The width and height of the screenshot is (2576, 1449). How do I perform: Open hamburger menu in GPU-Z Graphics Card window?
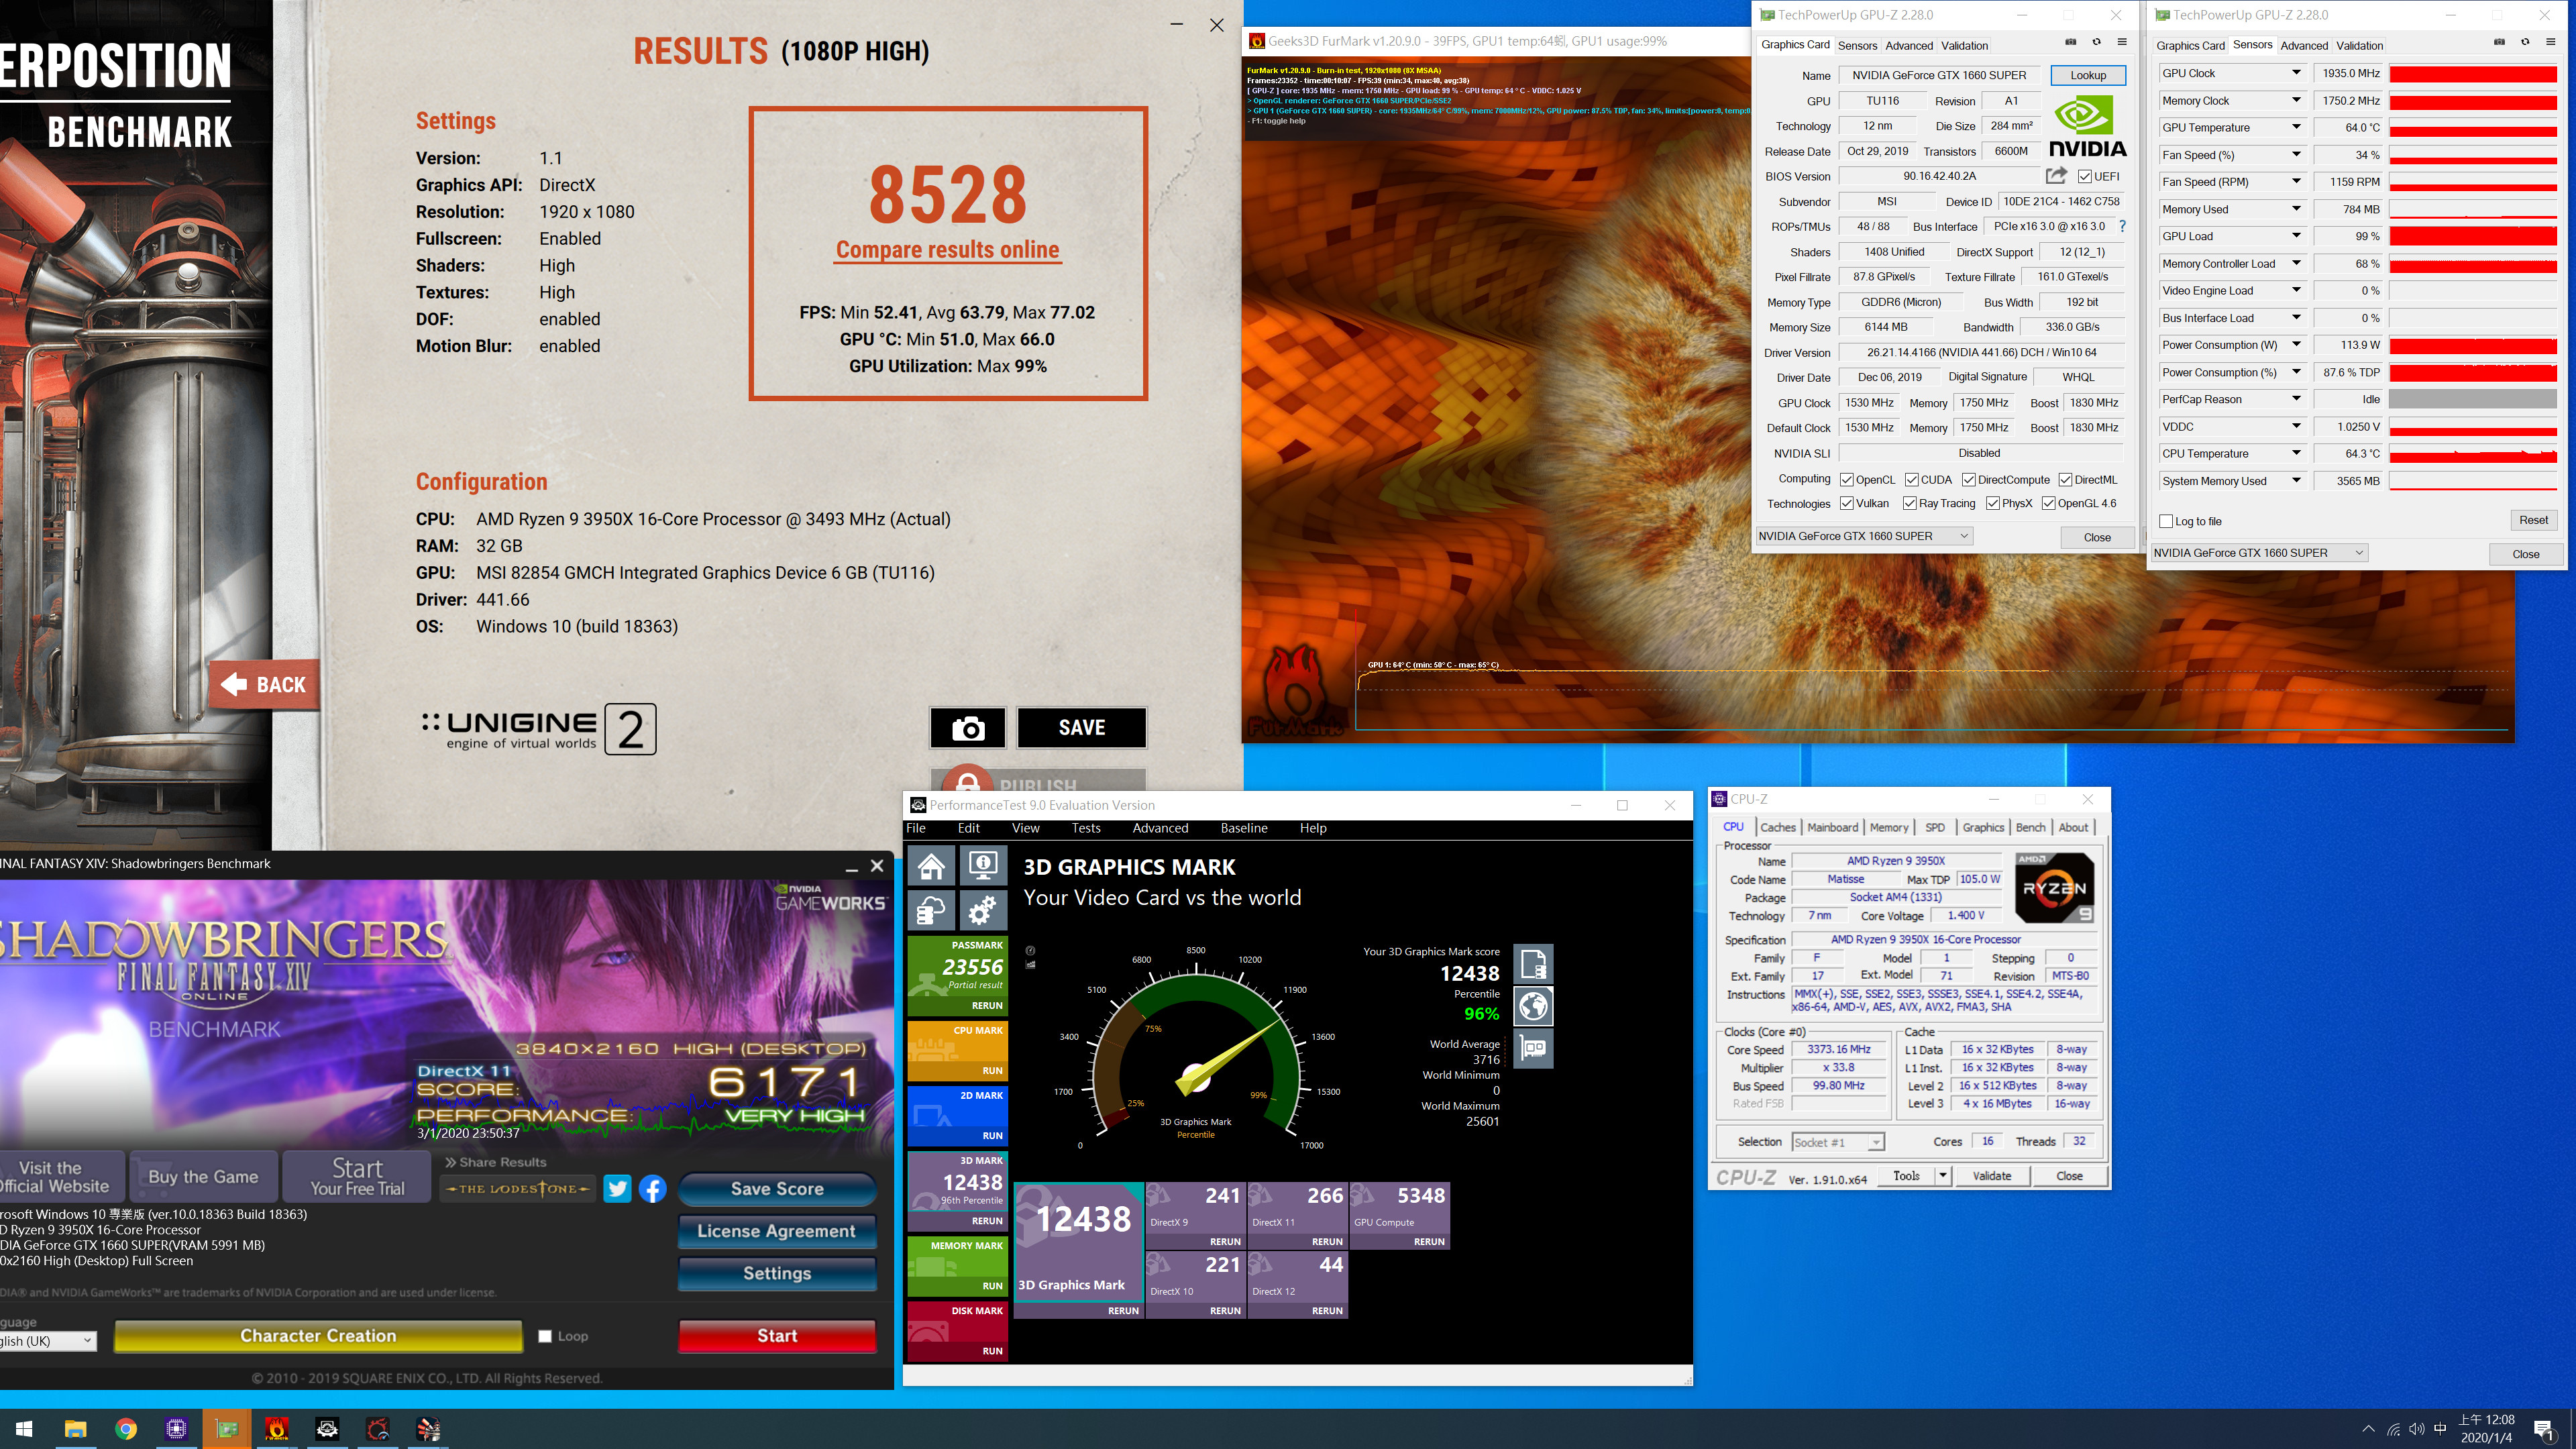point(2122,42)
